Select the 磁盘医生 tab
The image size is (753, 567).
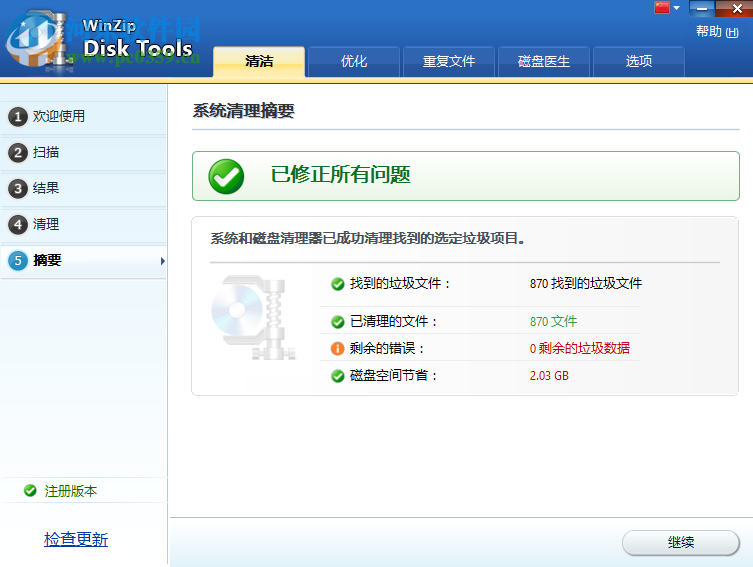tap(544, 61)
